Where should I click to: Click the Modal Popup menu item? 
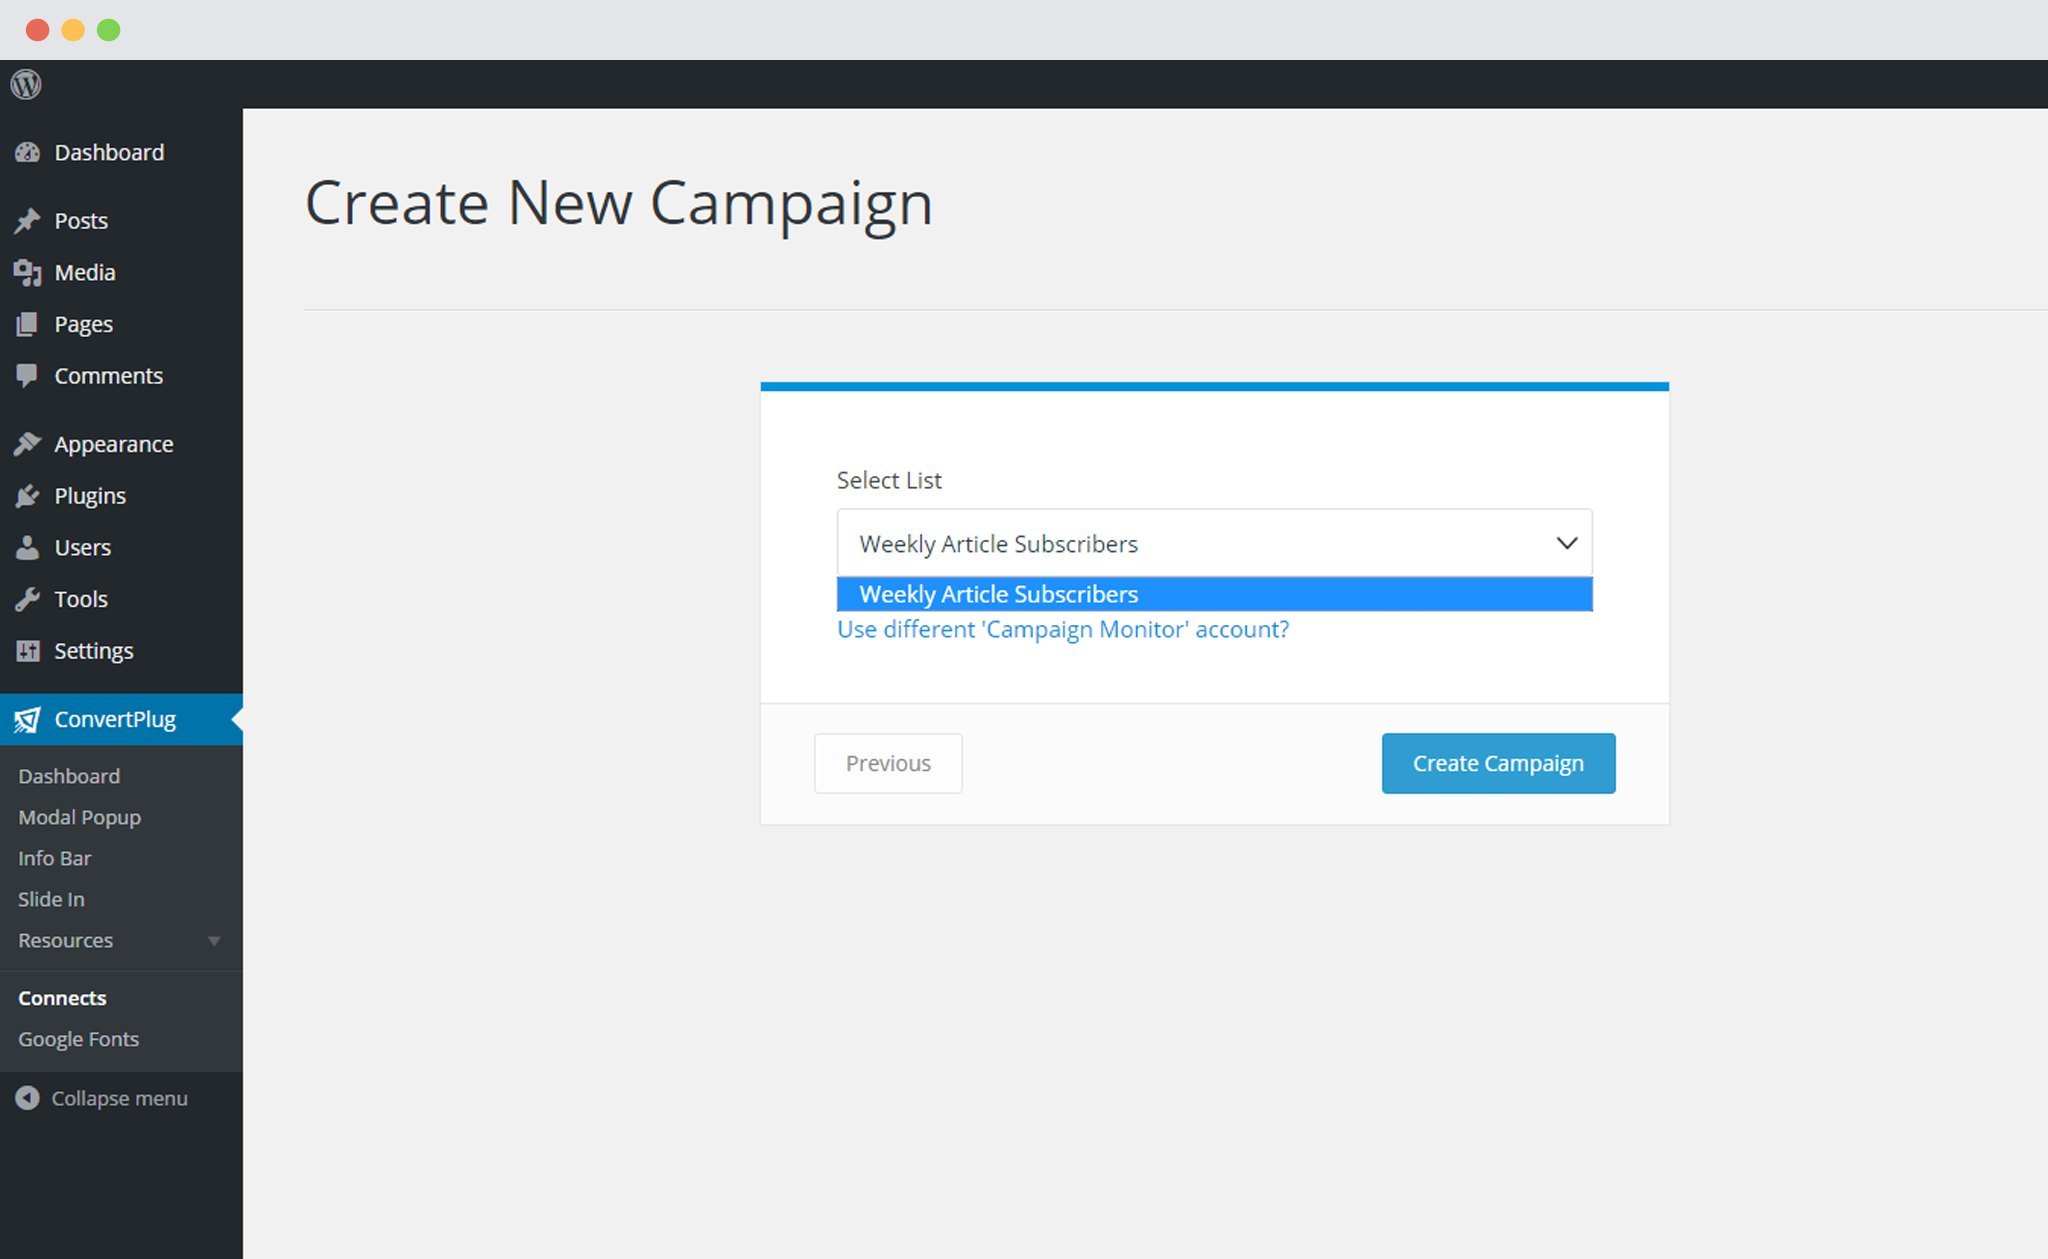pyautogui.click(x=78, y=817)
